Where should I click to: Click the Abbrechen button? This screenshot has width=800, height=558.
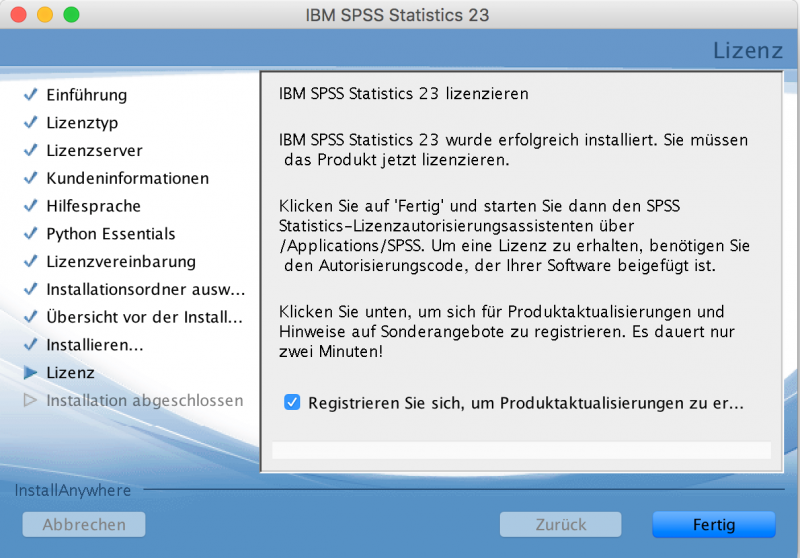[x=84, y=524]
